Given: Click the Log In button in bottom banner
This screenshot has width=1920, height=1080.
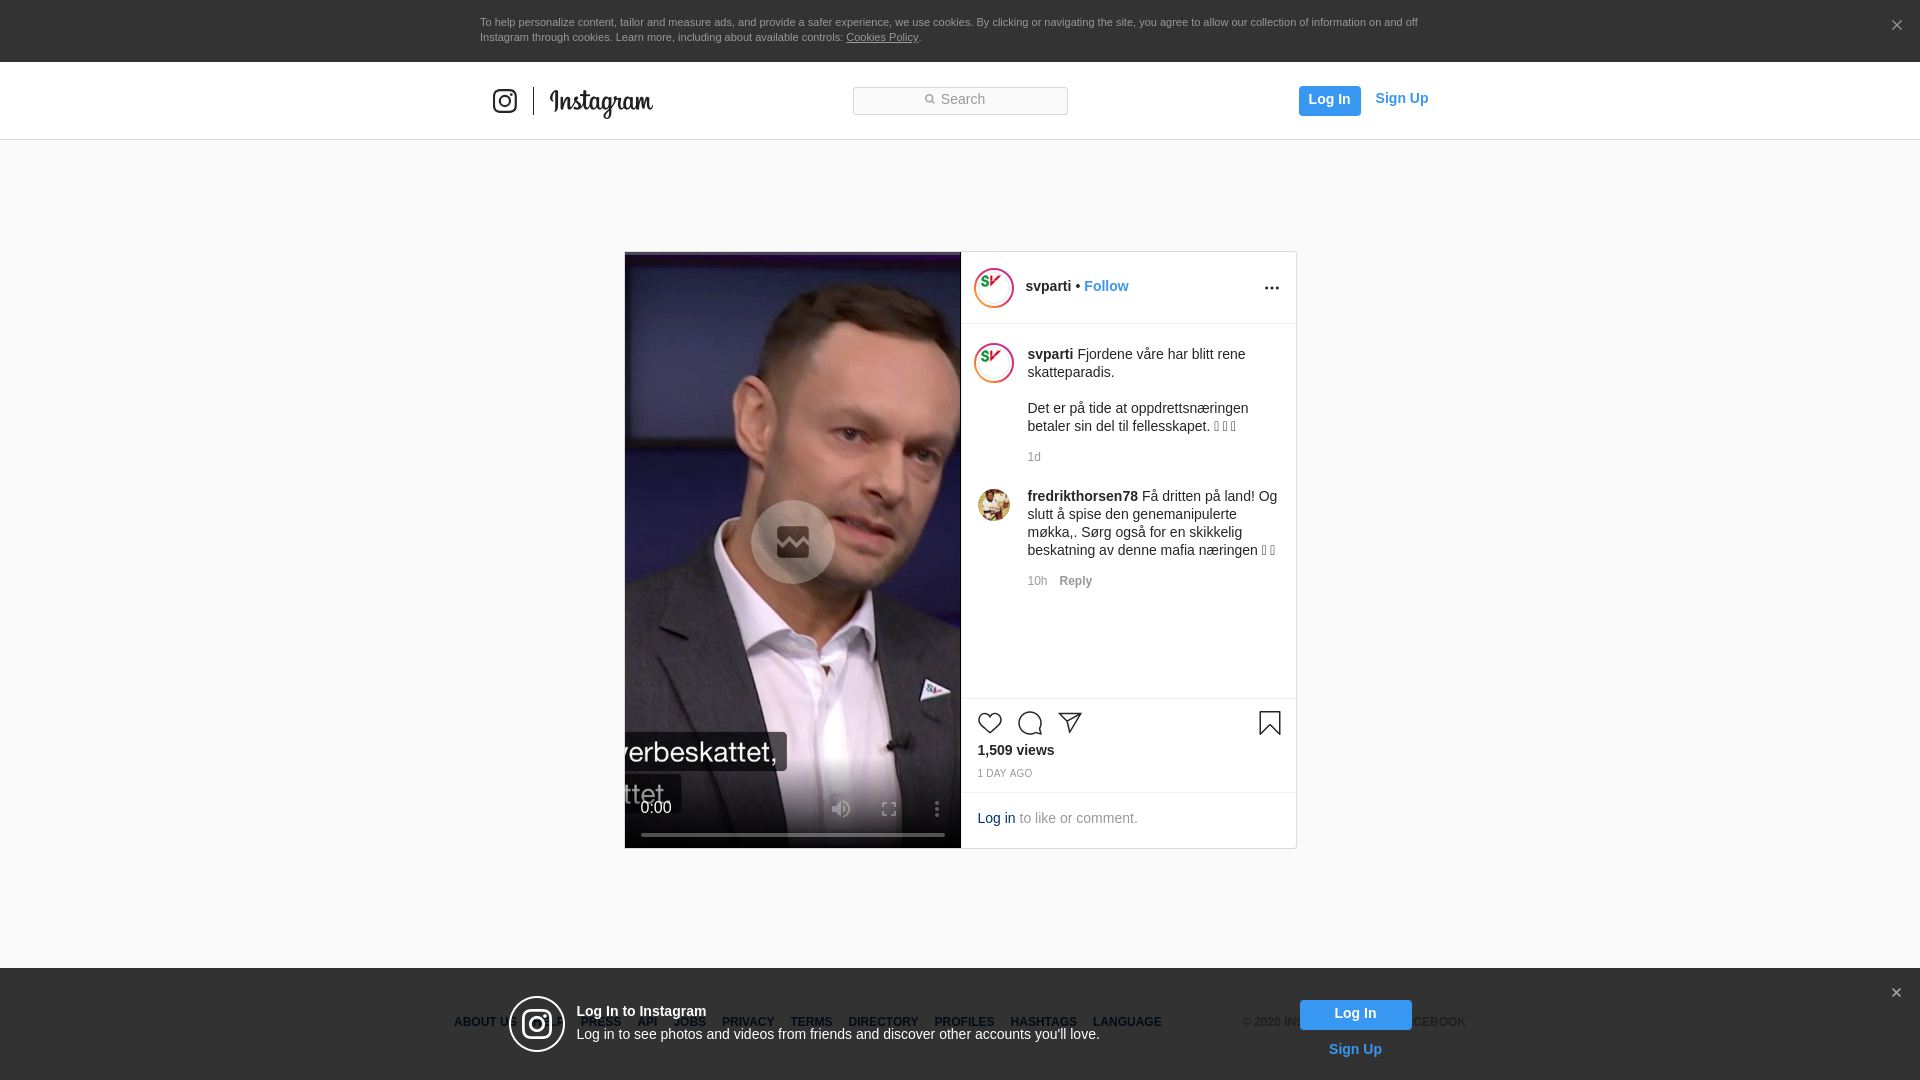Looking at the screenshot, I should pyautogui.click(x=1355, y=1015).
